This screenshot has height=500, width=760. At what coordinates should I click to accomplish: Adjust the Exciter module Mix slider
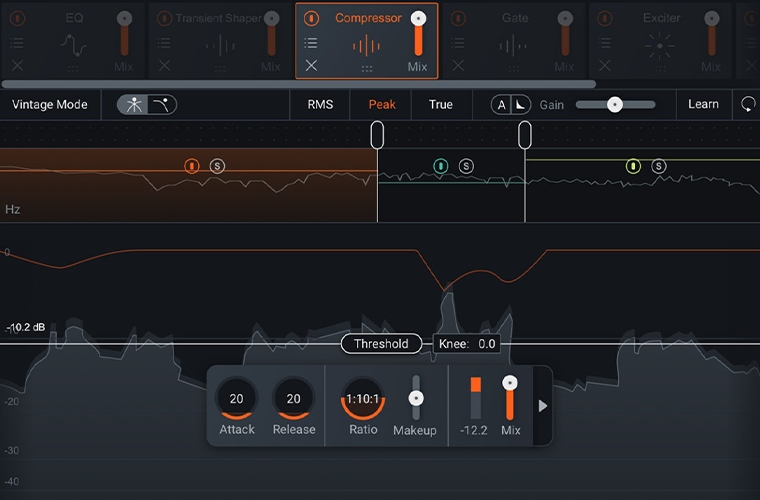pyautogui.click(x=712, y=34)
